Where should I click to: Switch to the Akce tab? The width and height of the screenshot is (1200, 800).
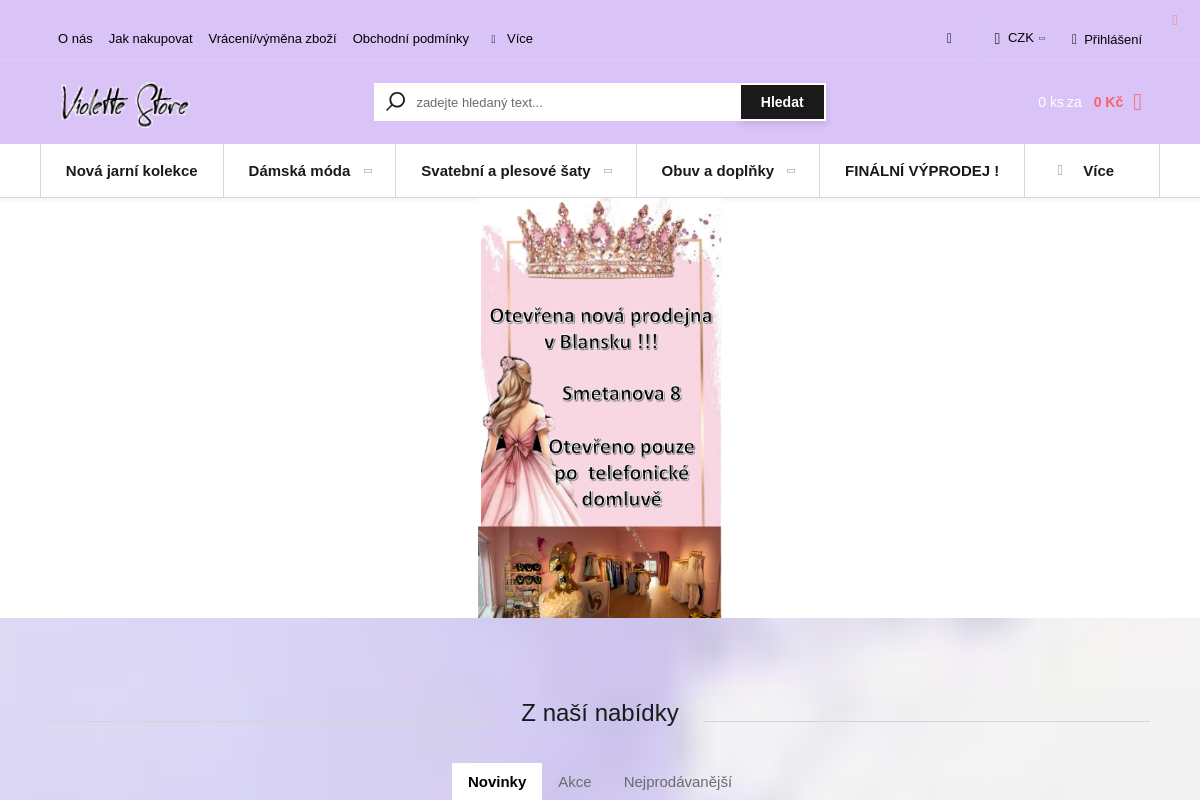574,781
